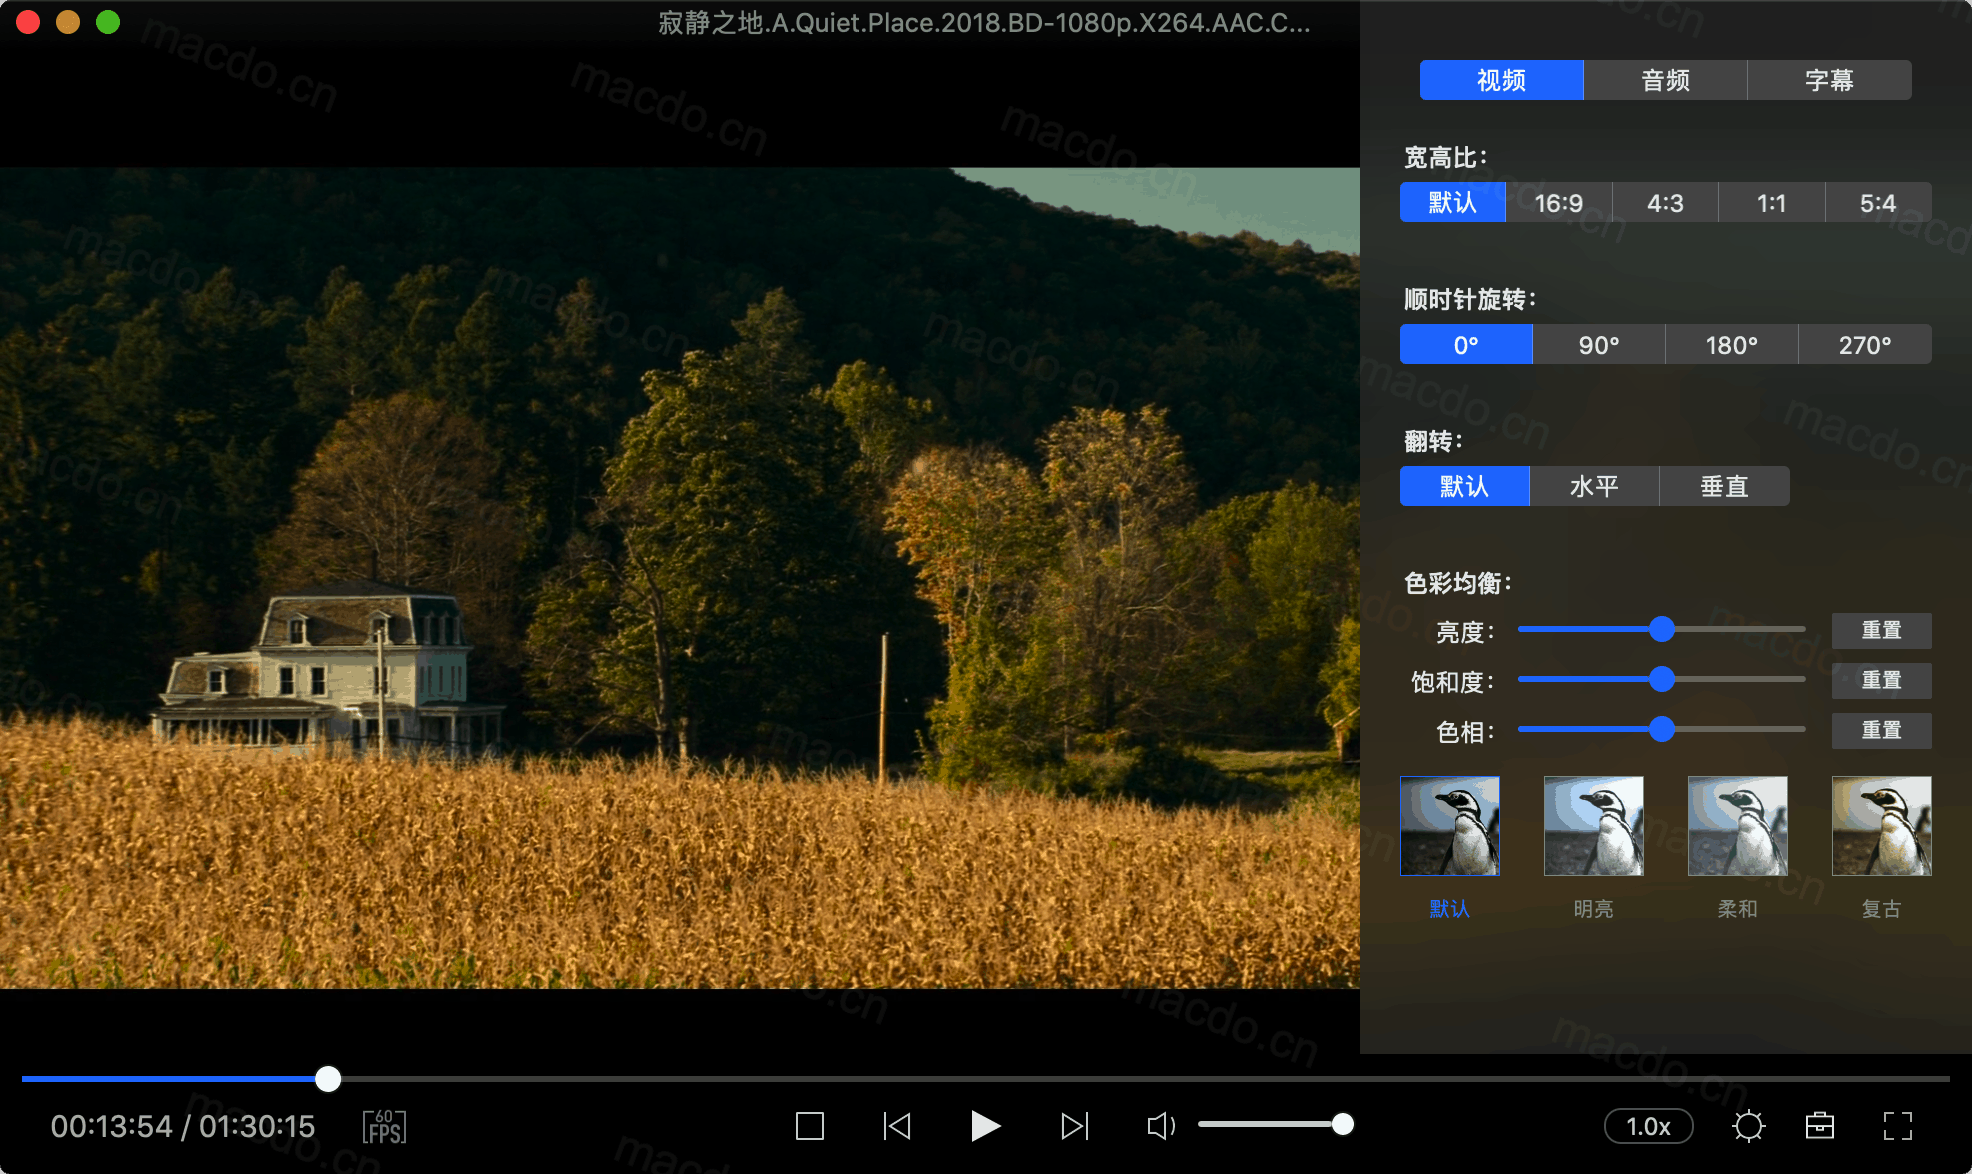Open the brightness settings sun icon
The height and width of the screenshot is (1174, 1972).
[x=1748, y=1126]
